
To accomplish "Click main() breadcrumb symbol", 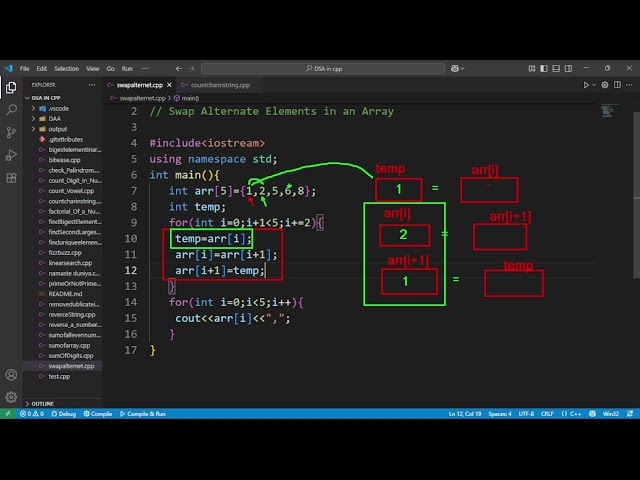I will [x=187, y=98].
